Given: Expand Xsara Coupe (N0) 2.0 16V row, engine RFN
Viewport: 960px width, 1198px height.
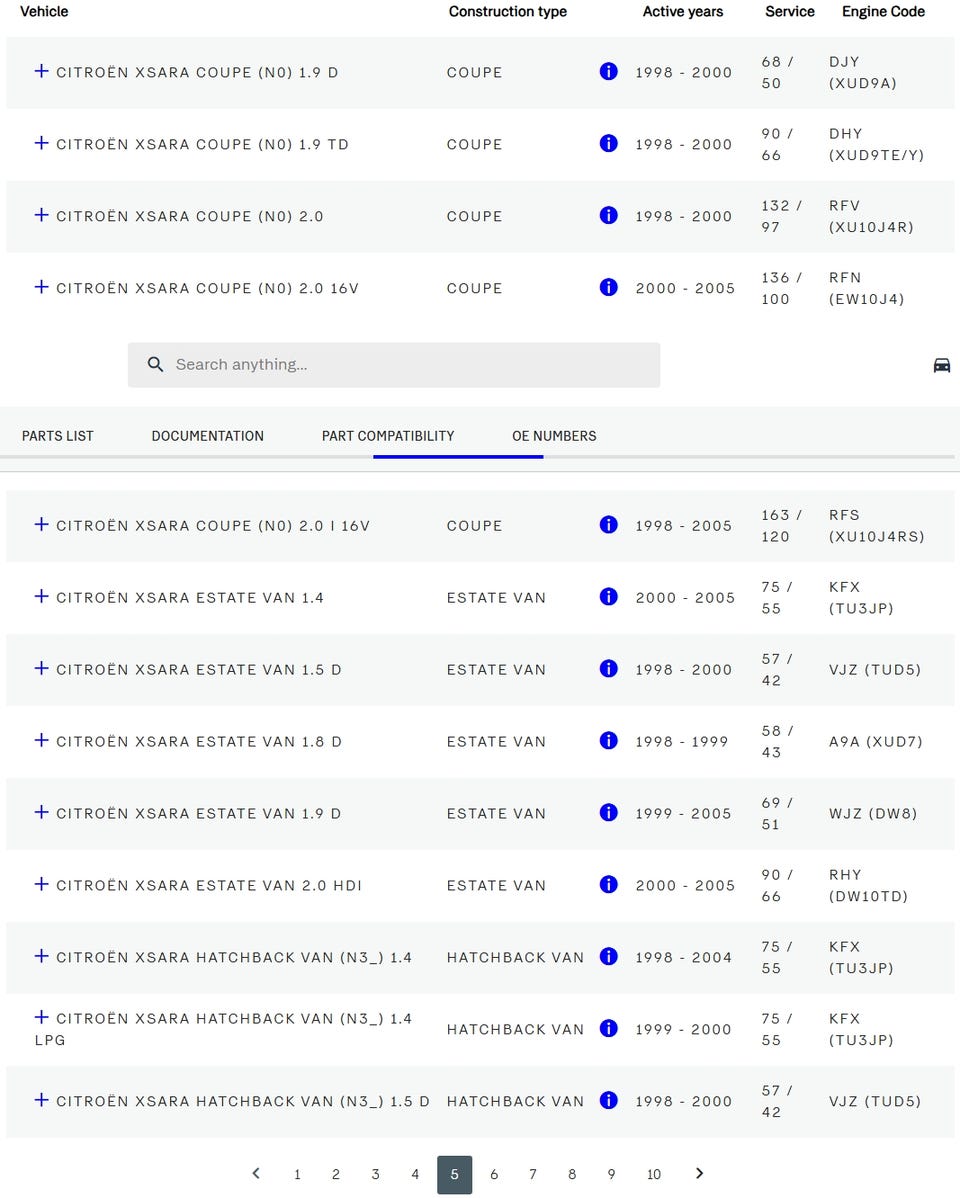Looking at the screenshot, I should click(41, 287).
